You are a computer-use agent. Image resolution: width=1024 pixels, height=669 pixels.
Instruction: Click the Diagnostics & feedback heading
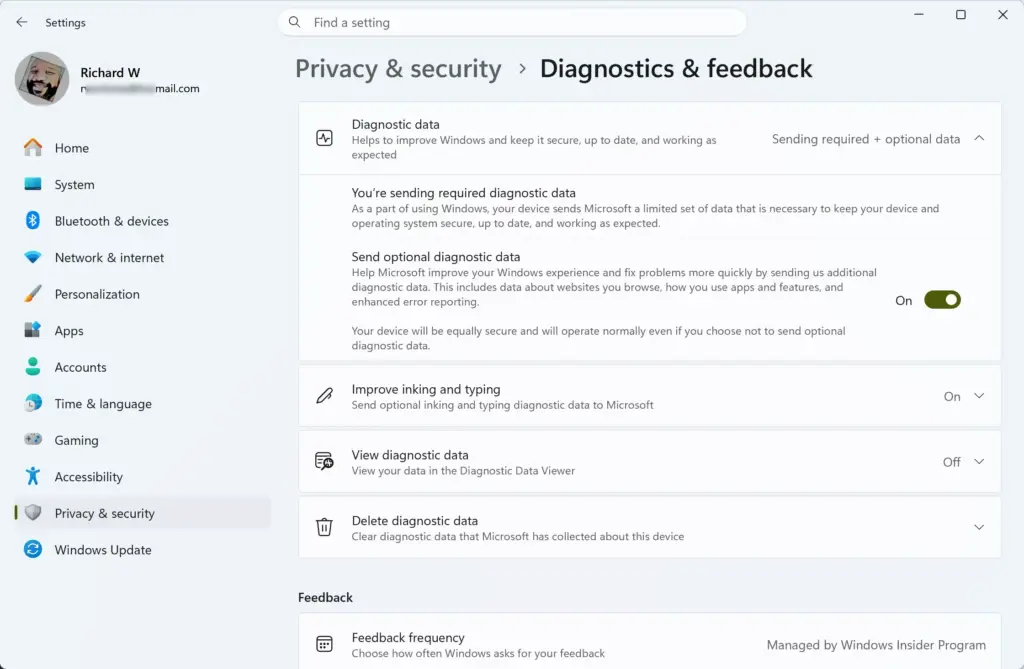[x=676, y=69]
